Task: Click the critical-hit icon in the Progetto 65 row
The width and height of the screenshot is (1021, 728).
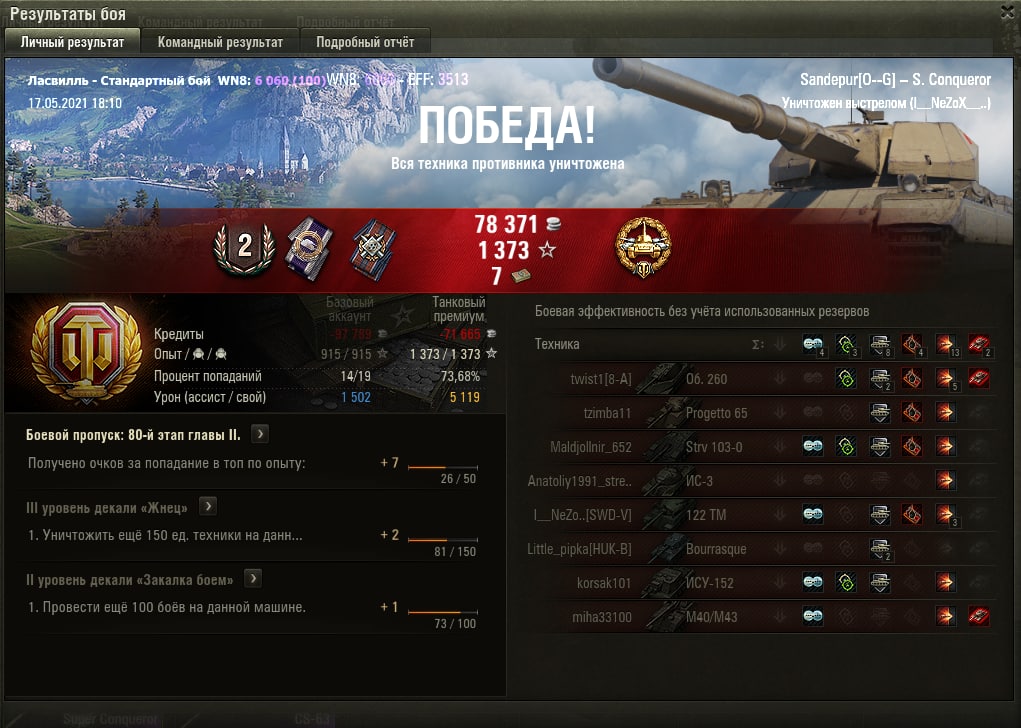Action: click(x=912, y=412)
